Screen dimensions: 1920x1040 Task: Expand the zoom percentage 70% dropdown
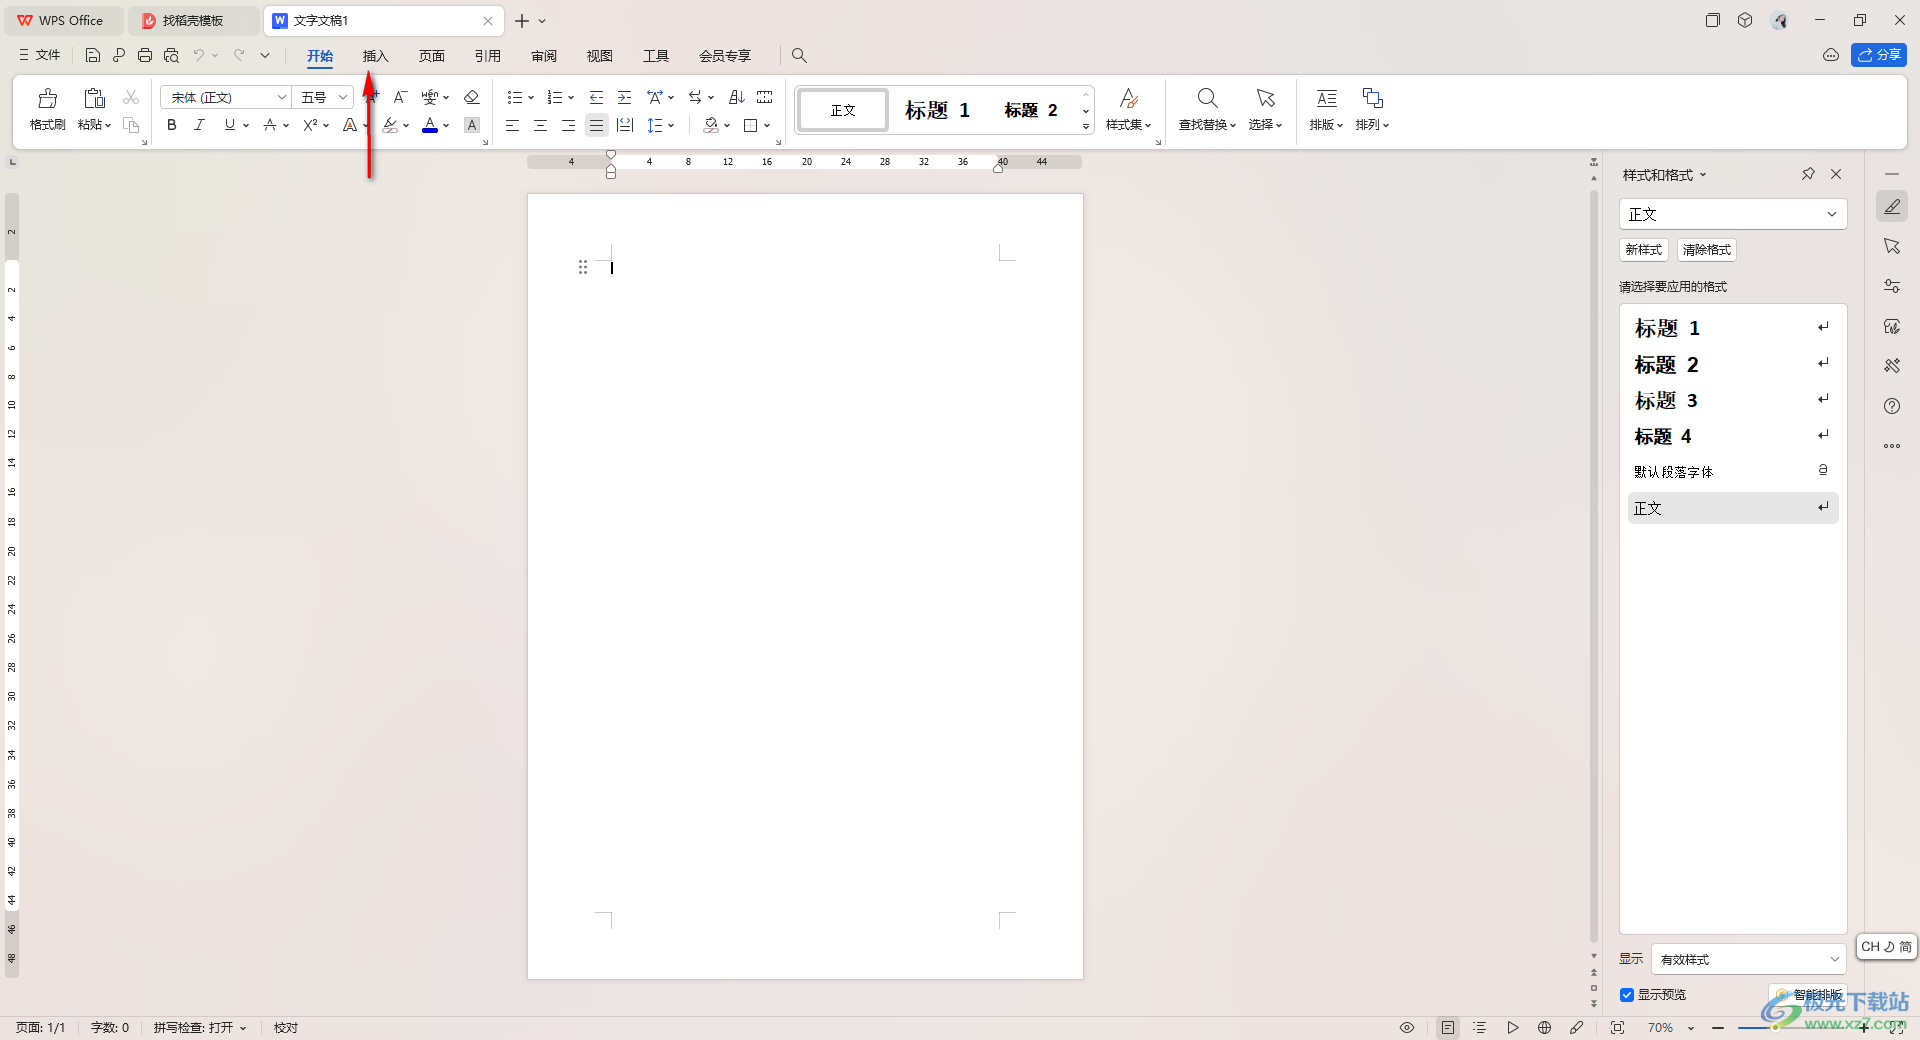coord(1691,1028)
